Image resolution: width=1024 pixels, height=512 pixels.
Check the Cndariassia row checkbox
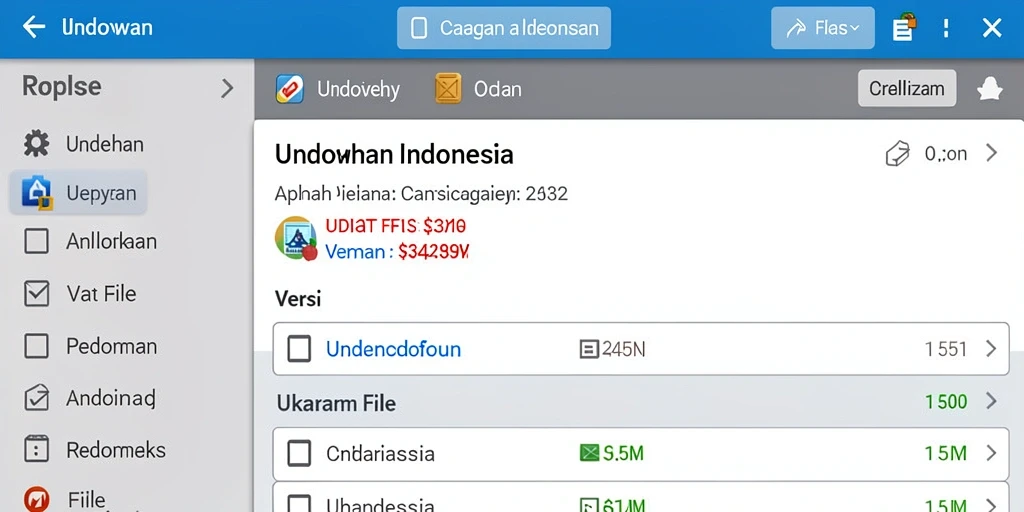click(299, 453)
